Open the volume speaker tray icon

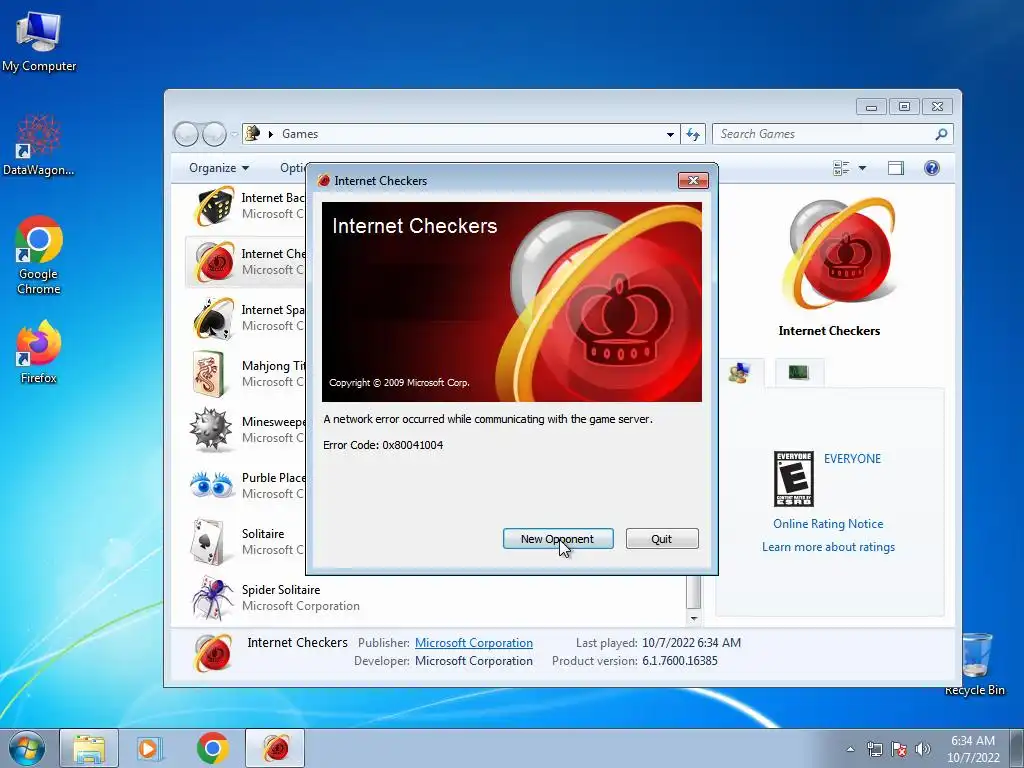coord(923,749)
